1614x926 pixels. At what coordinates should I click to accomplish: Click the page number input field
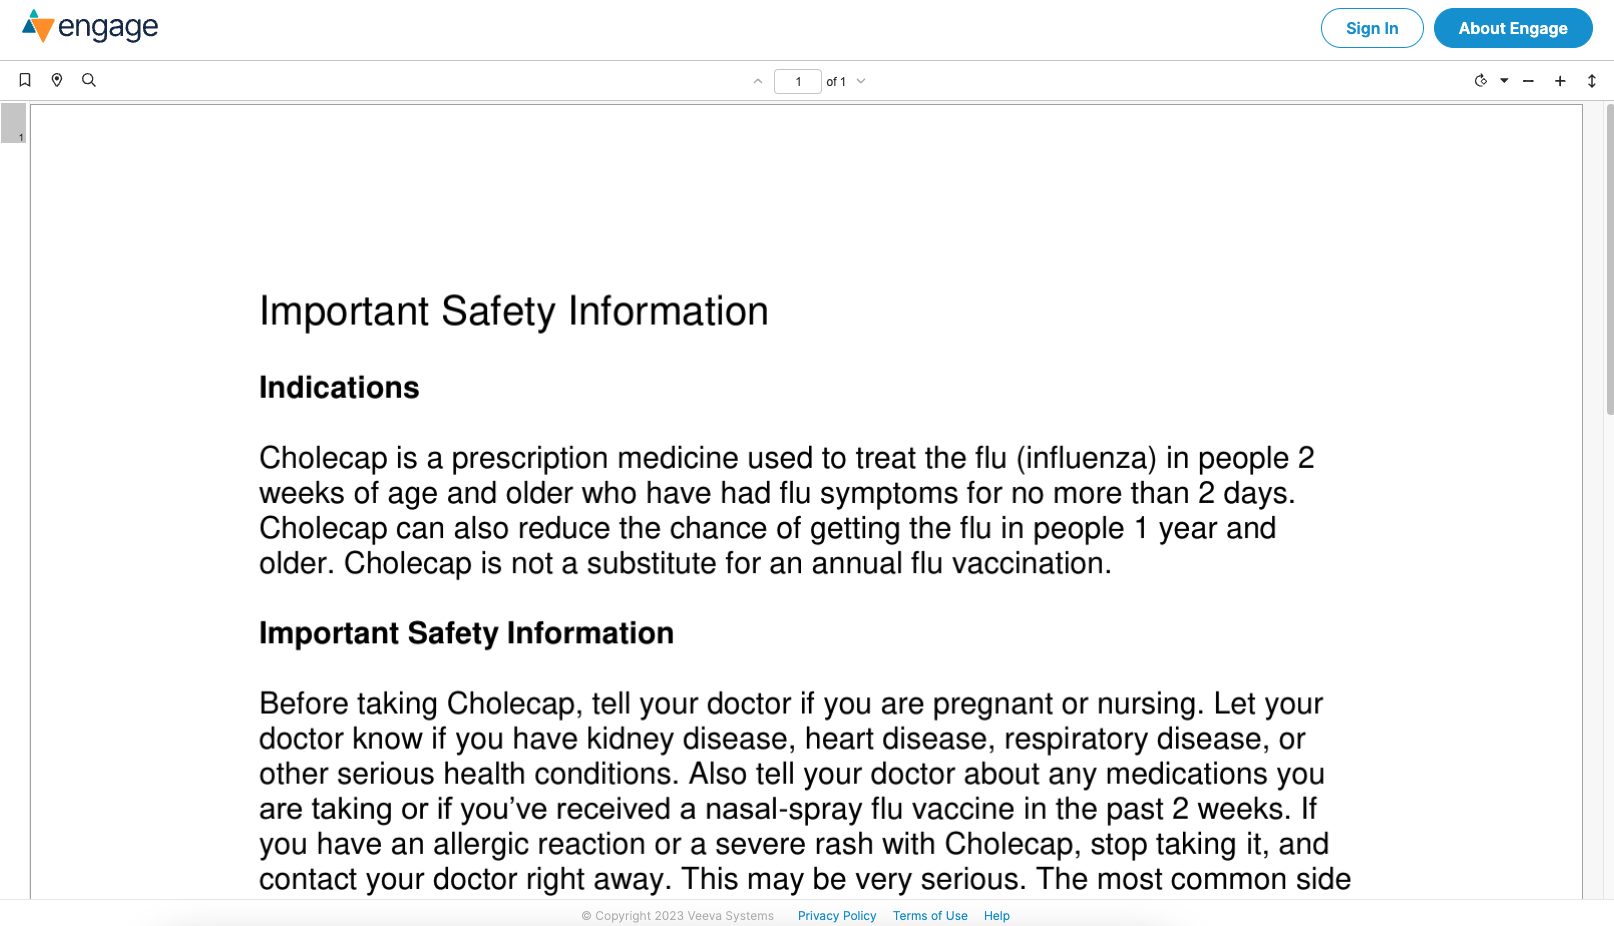(798, 81)
